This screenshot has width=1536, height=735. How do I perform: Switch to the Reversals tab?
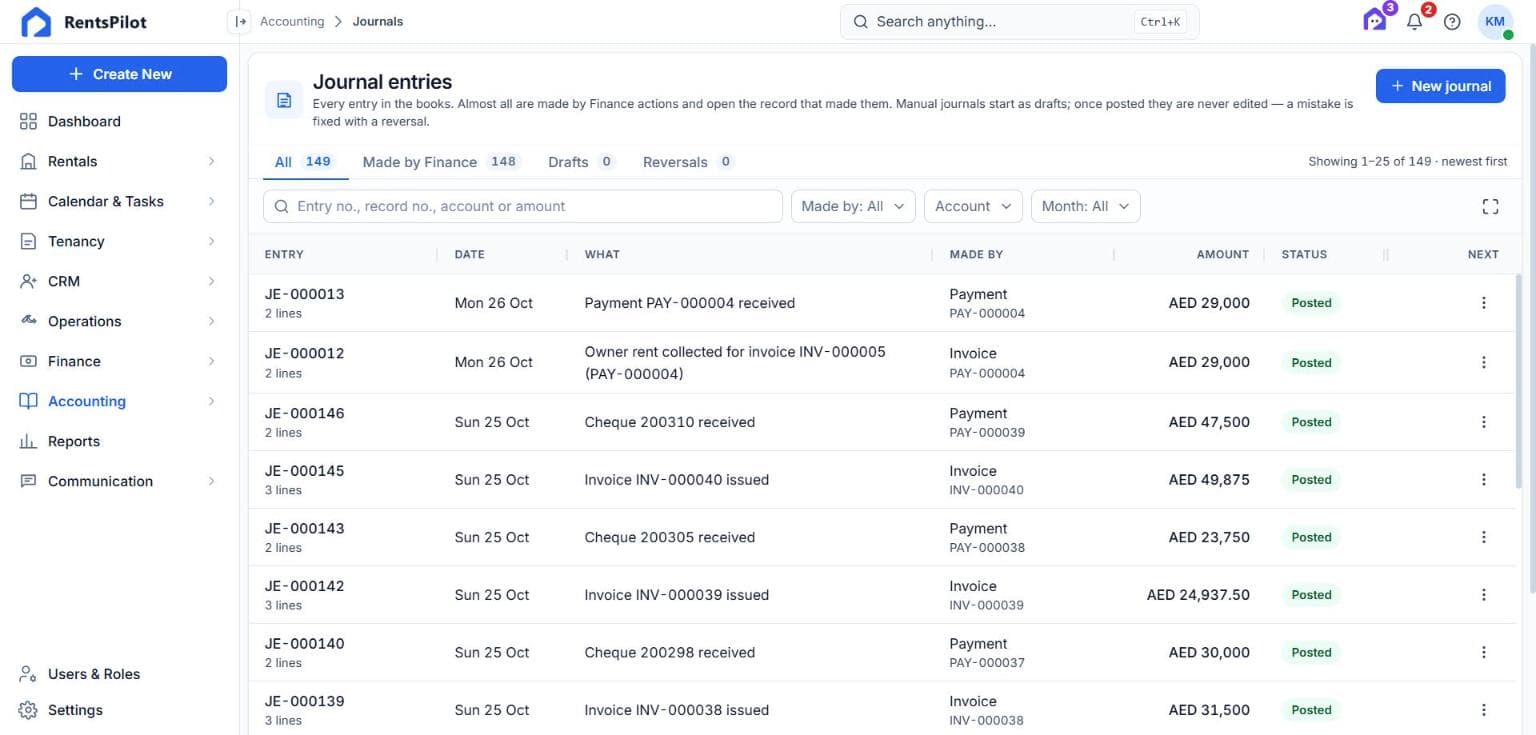click(x=688, y=162)
